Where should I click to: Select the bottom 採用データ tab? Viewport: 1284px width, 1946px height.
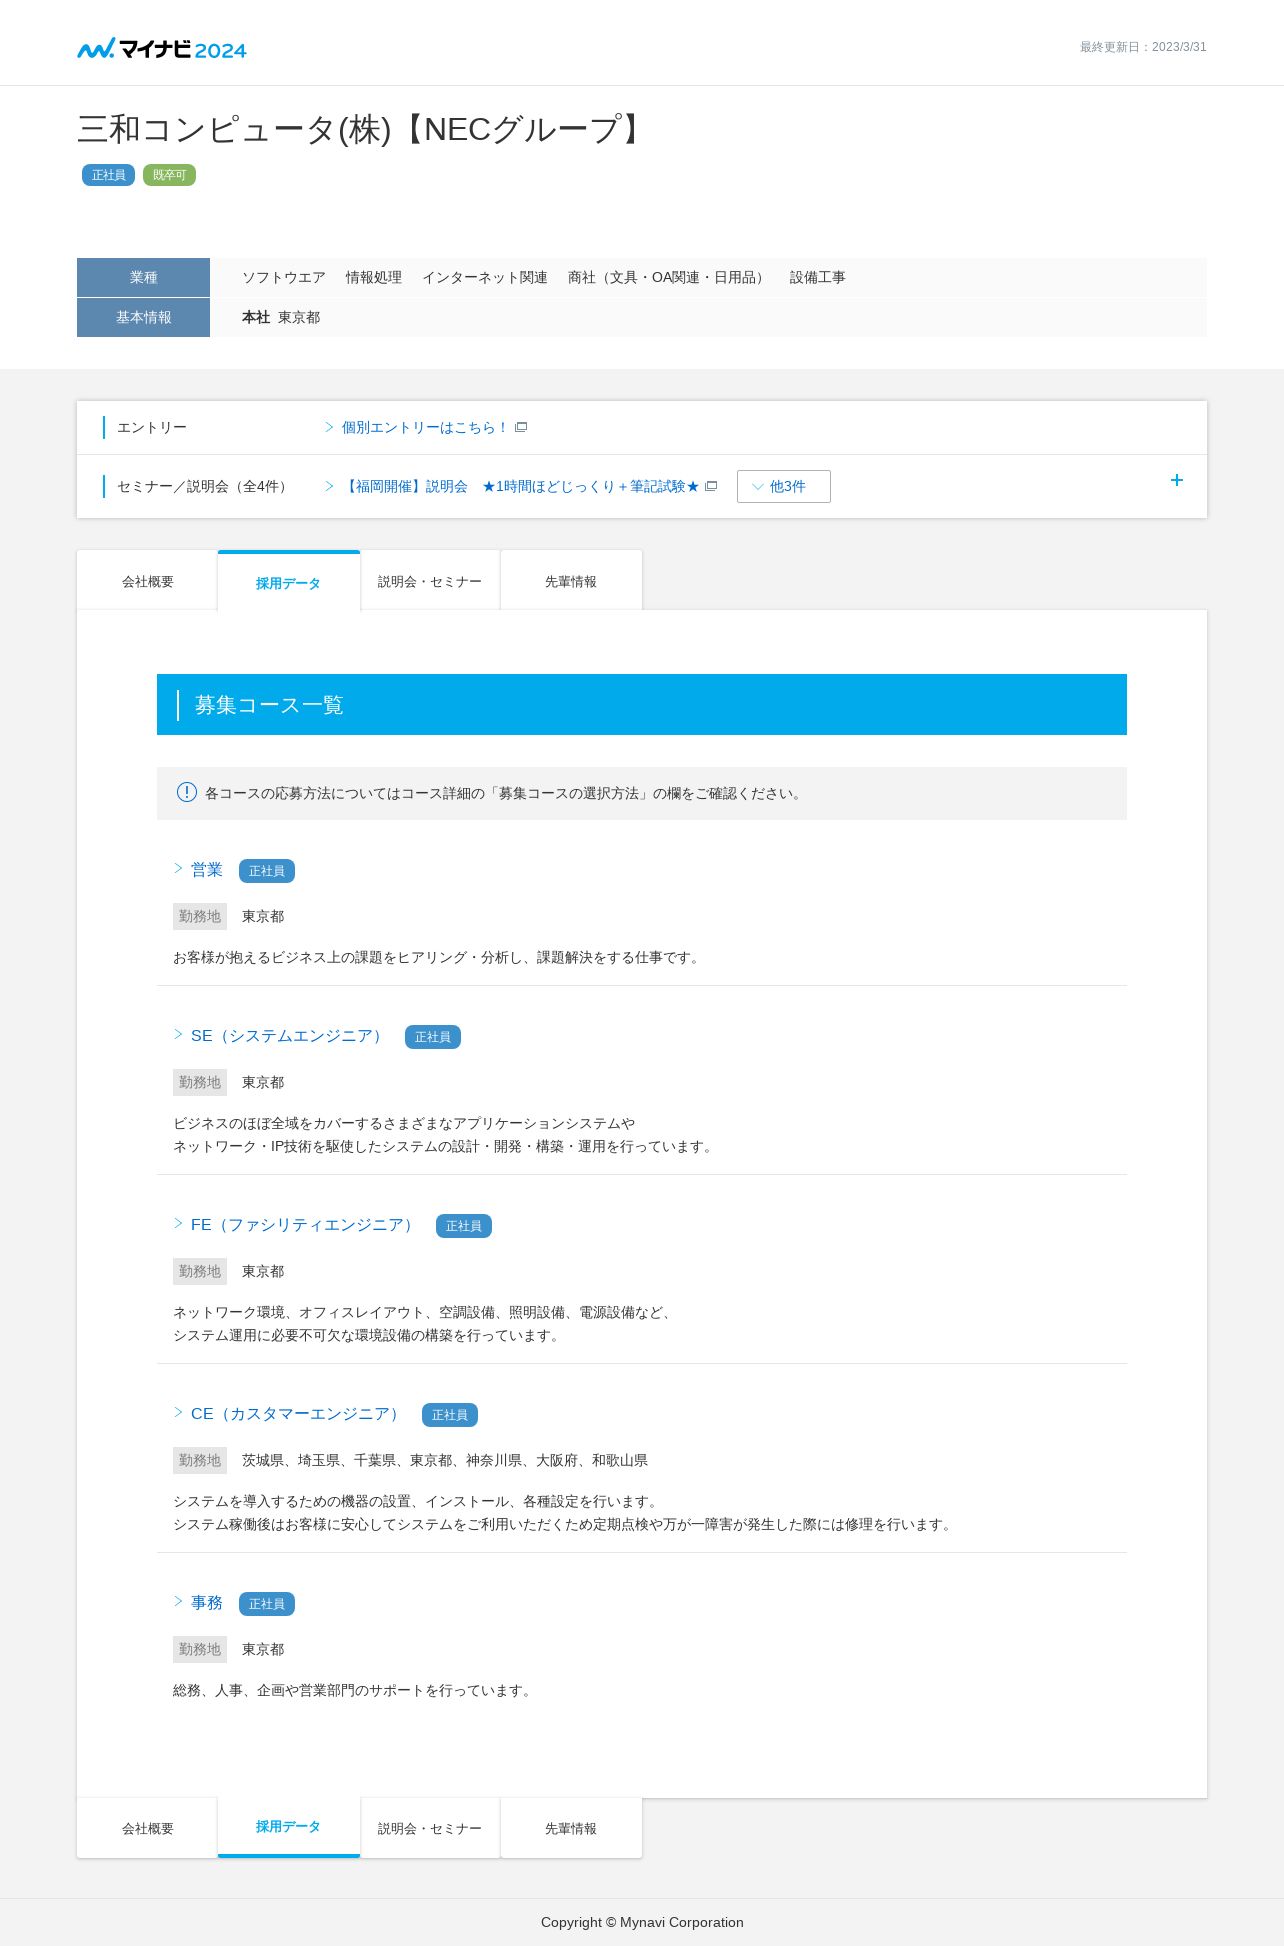288,1827
